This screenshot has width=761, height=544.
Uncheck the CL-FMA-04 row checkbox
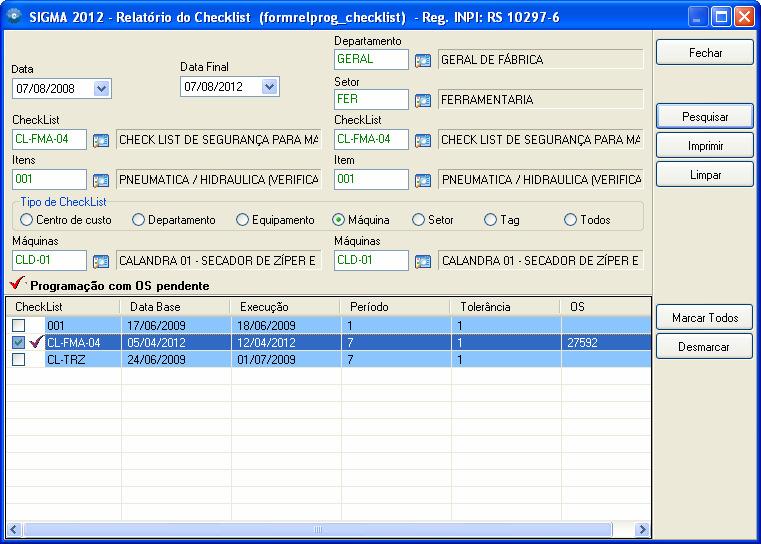(18, 343)
